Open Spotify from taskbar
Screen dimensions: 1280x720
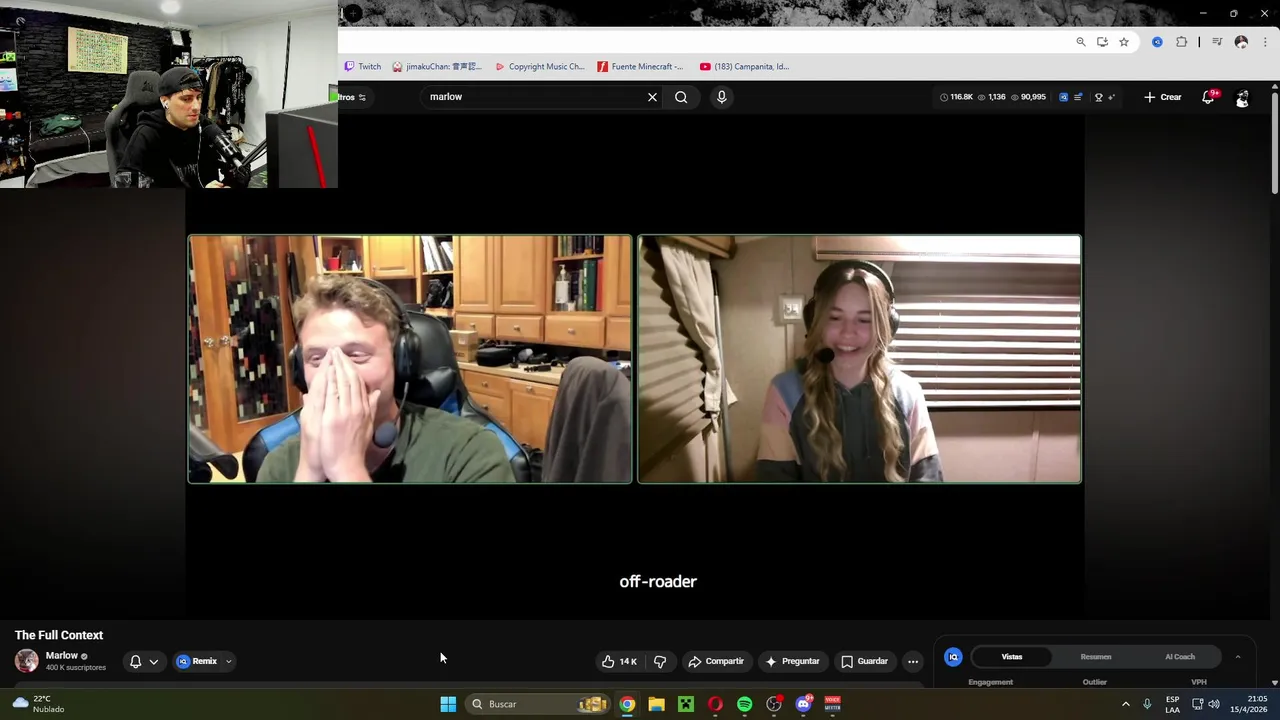pos(745,704)
